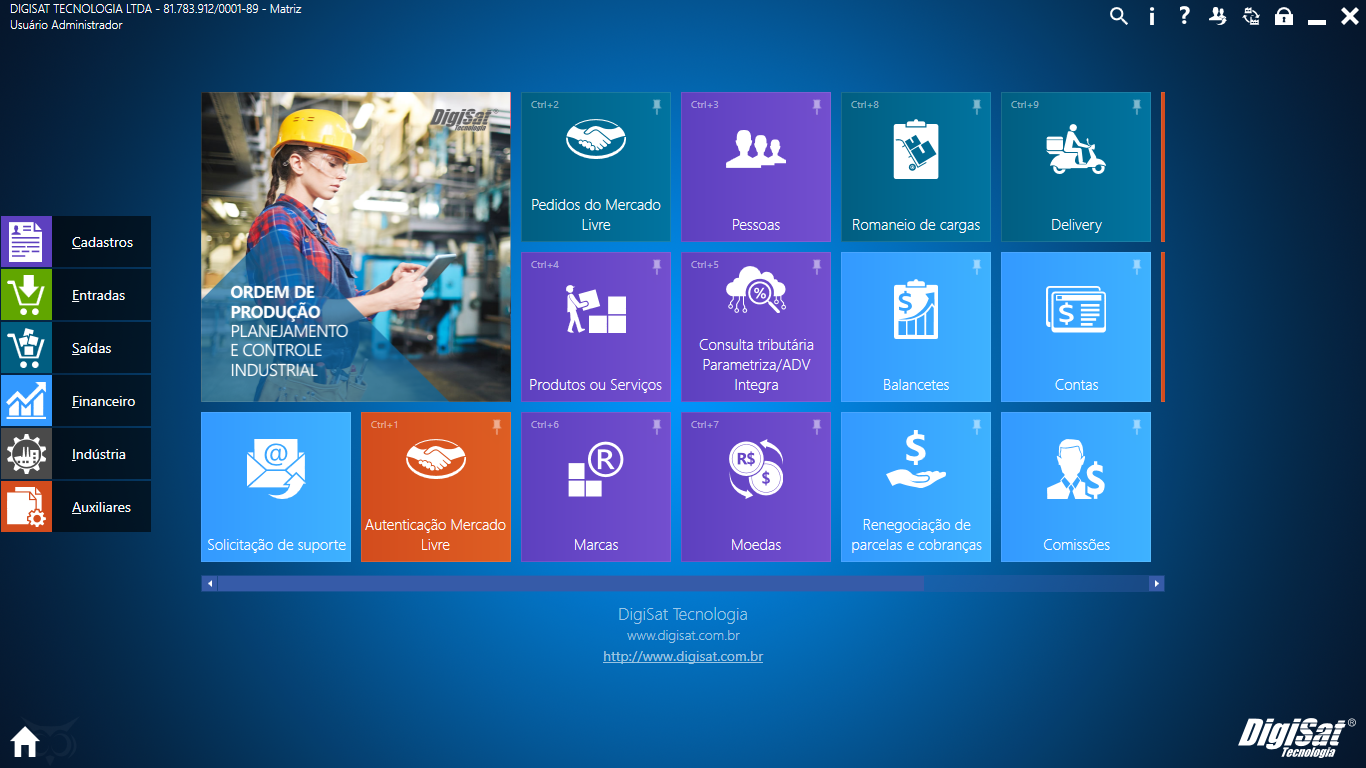
Task: Open the Entradas menu
Action: tap(76, 295)
